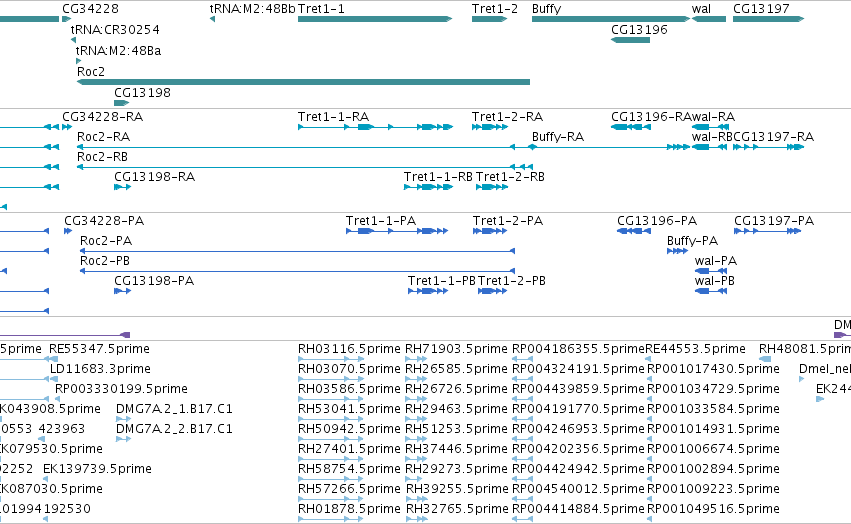Click EST RP003330199.5prime
The width and height of the screenshot is (851, 524).
pos(122,389)
